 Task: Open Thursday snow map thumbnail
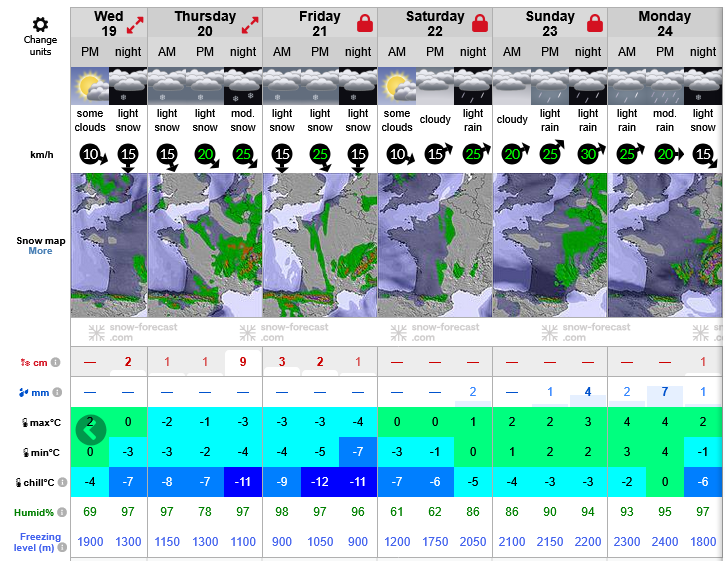(205, 245)
